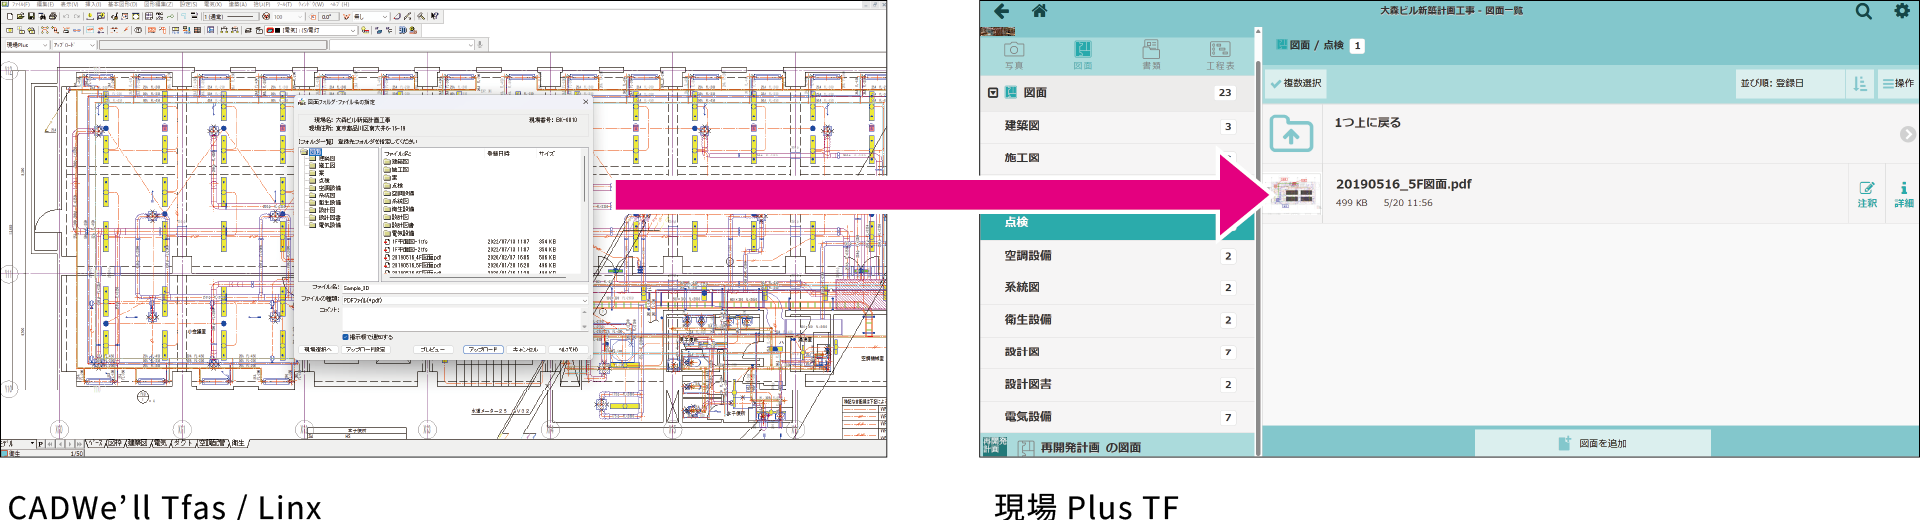Click the アップロード設定 button in dialog
The height and width of the screenshot is (520, 1920).
click(x=365, y=350)
